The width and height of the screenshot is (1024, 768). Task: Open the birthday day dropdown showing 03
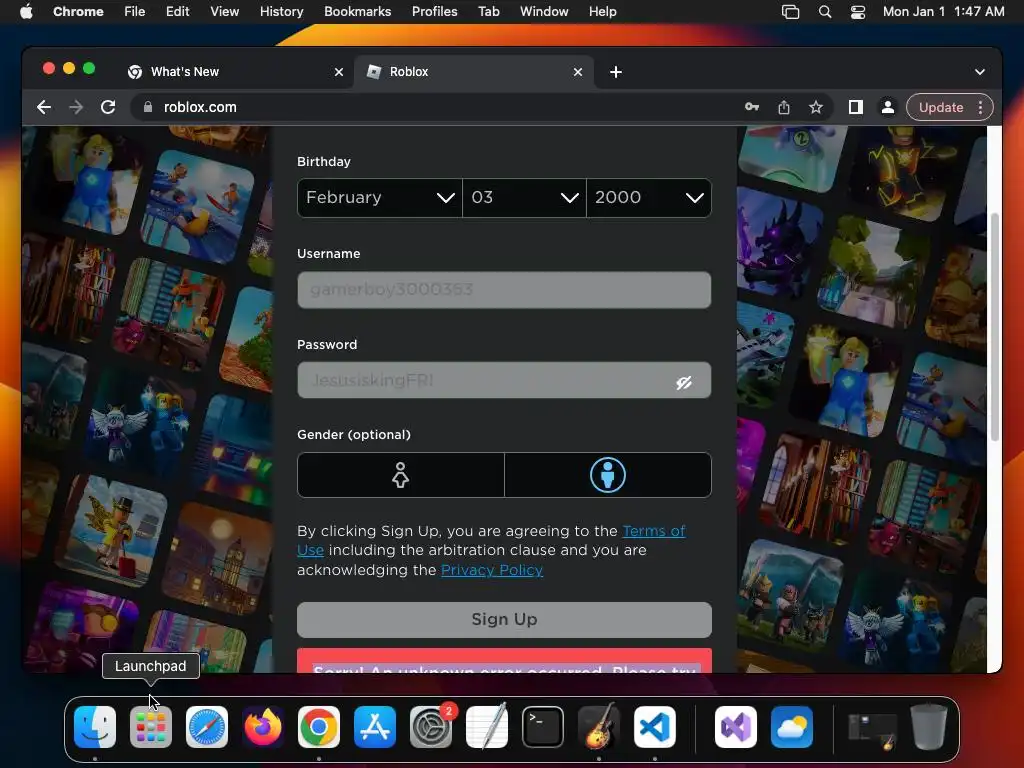coord(524,197)
